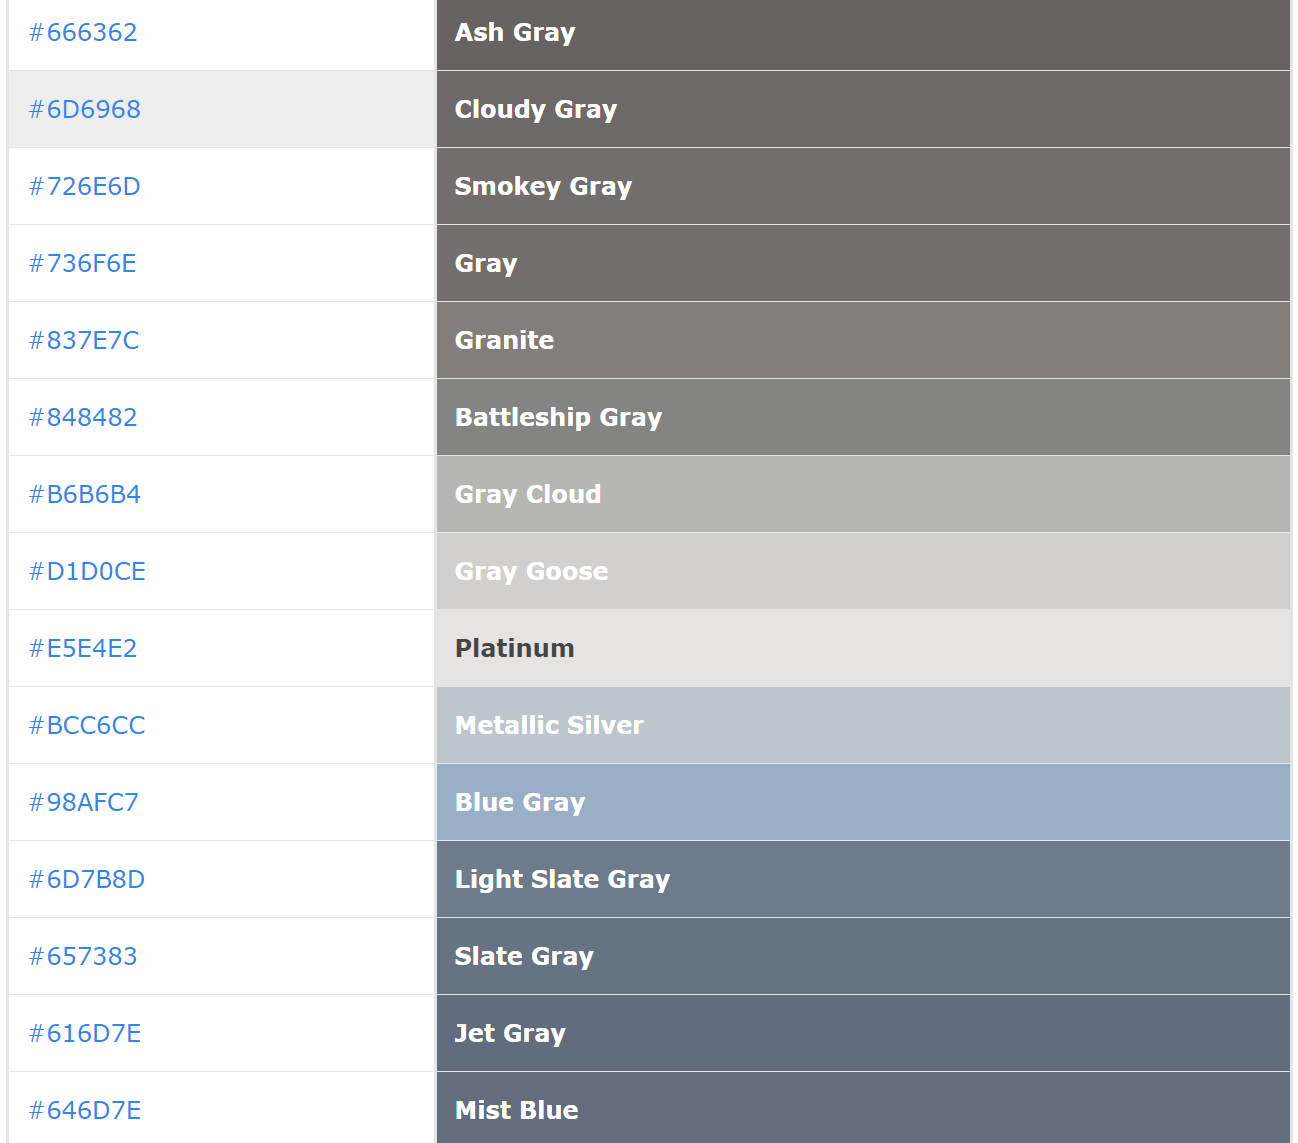Select the Granite color swatch
The width and height of the screenshot is (1298, 1143).
pyautogui.click(x=862, y=341)
